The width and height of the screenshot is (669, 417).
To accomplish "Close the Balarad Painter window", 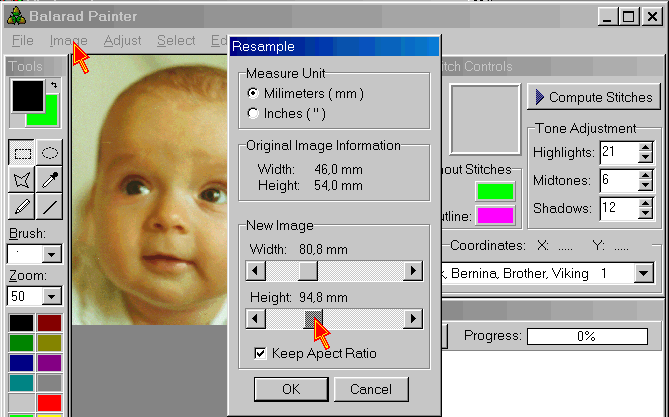I will [652, 16].
